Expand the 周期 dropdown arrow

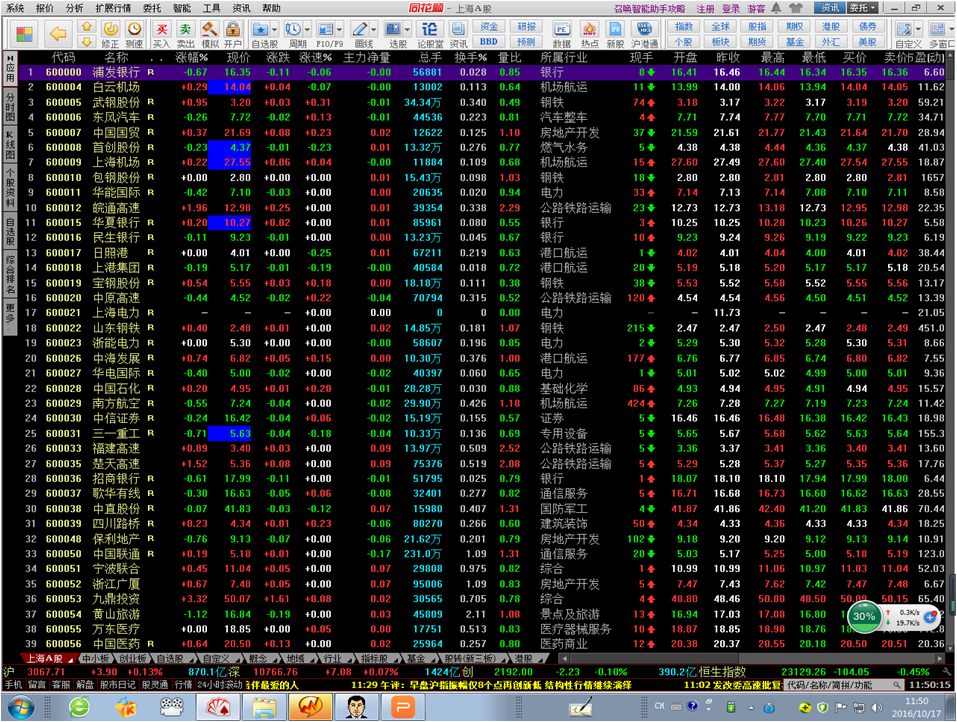(x=307, y=29)
